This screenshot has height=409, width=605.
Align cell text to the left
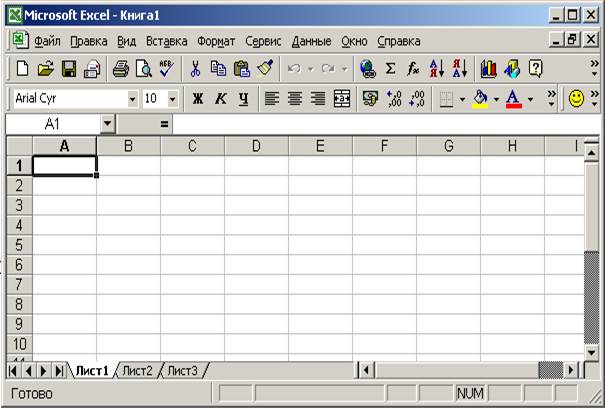point(272,99)
